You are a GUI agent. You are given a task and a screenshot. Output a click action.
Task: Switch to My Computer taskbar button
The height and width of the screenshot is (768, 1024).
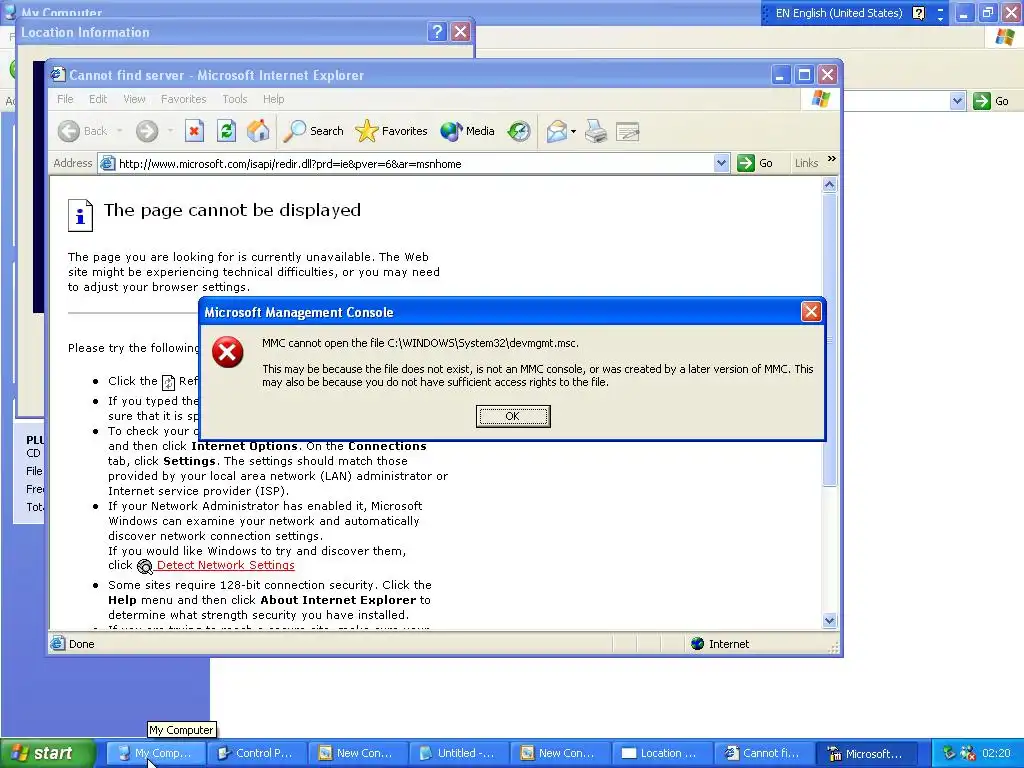(x=156, y=754)
